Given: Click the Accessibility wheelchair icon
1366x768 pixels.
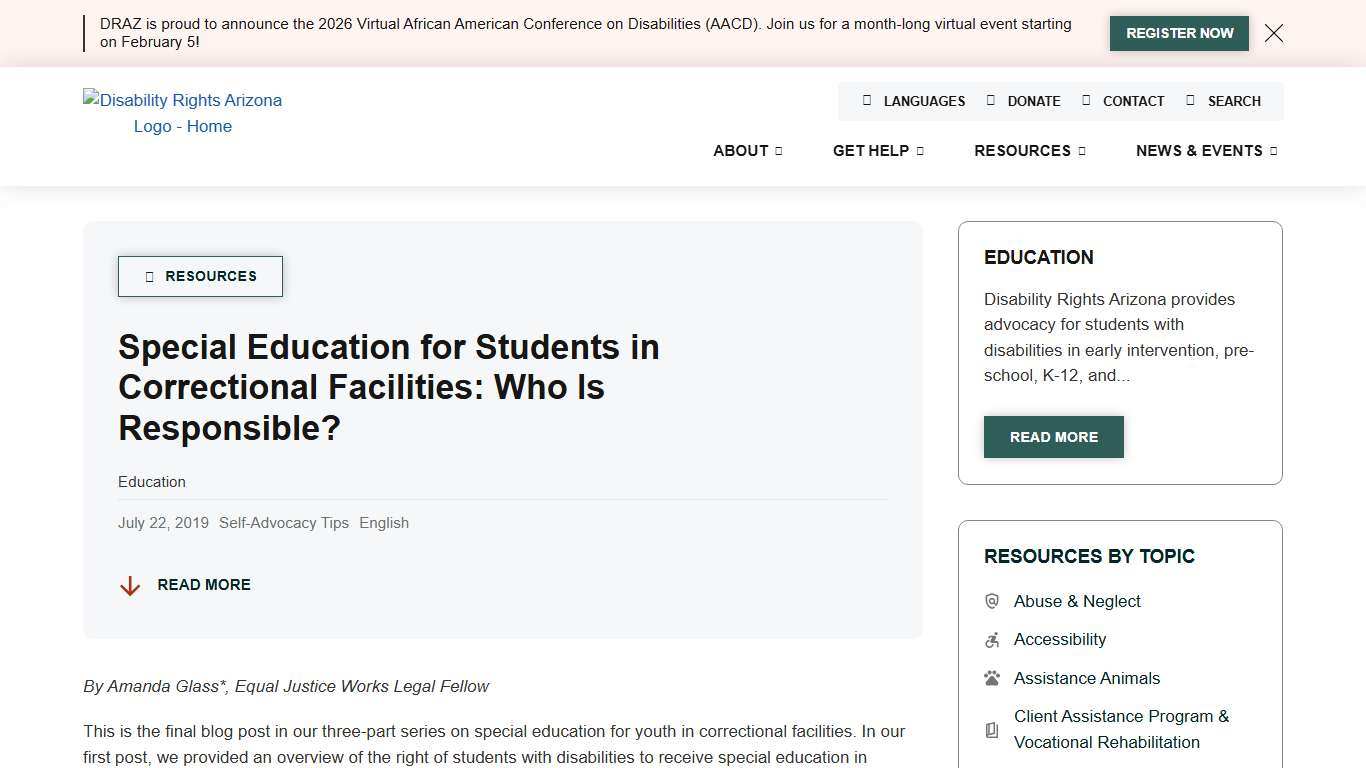Looking at the screenshot, I should [x=991, y=639].
